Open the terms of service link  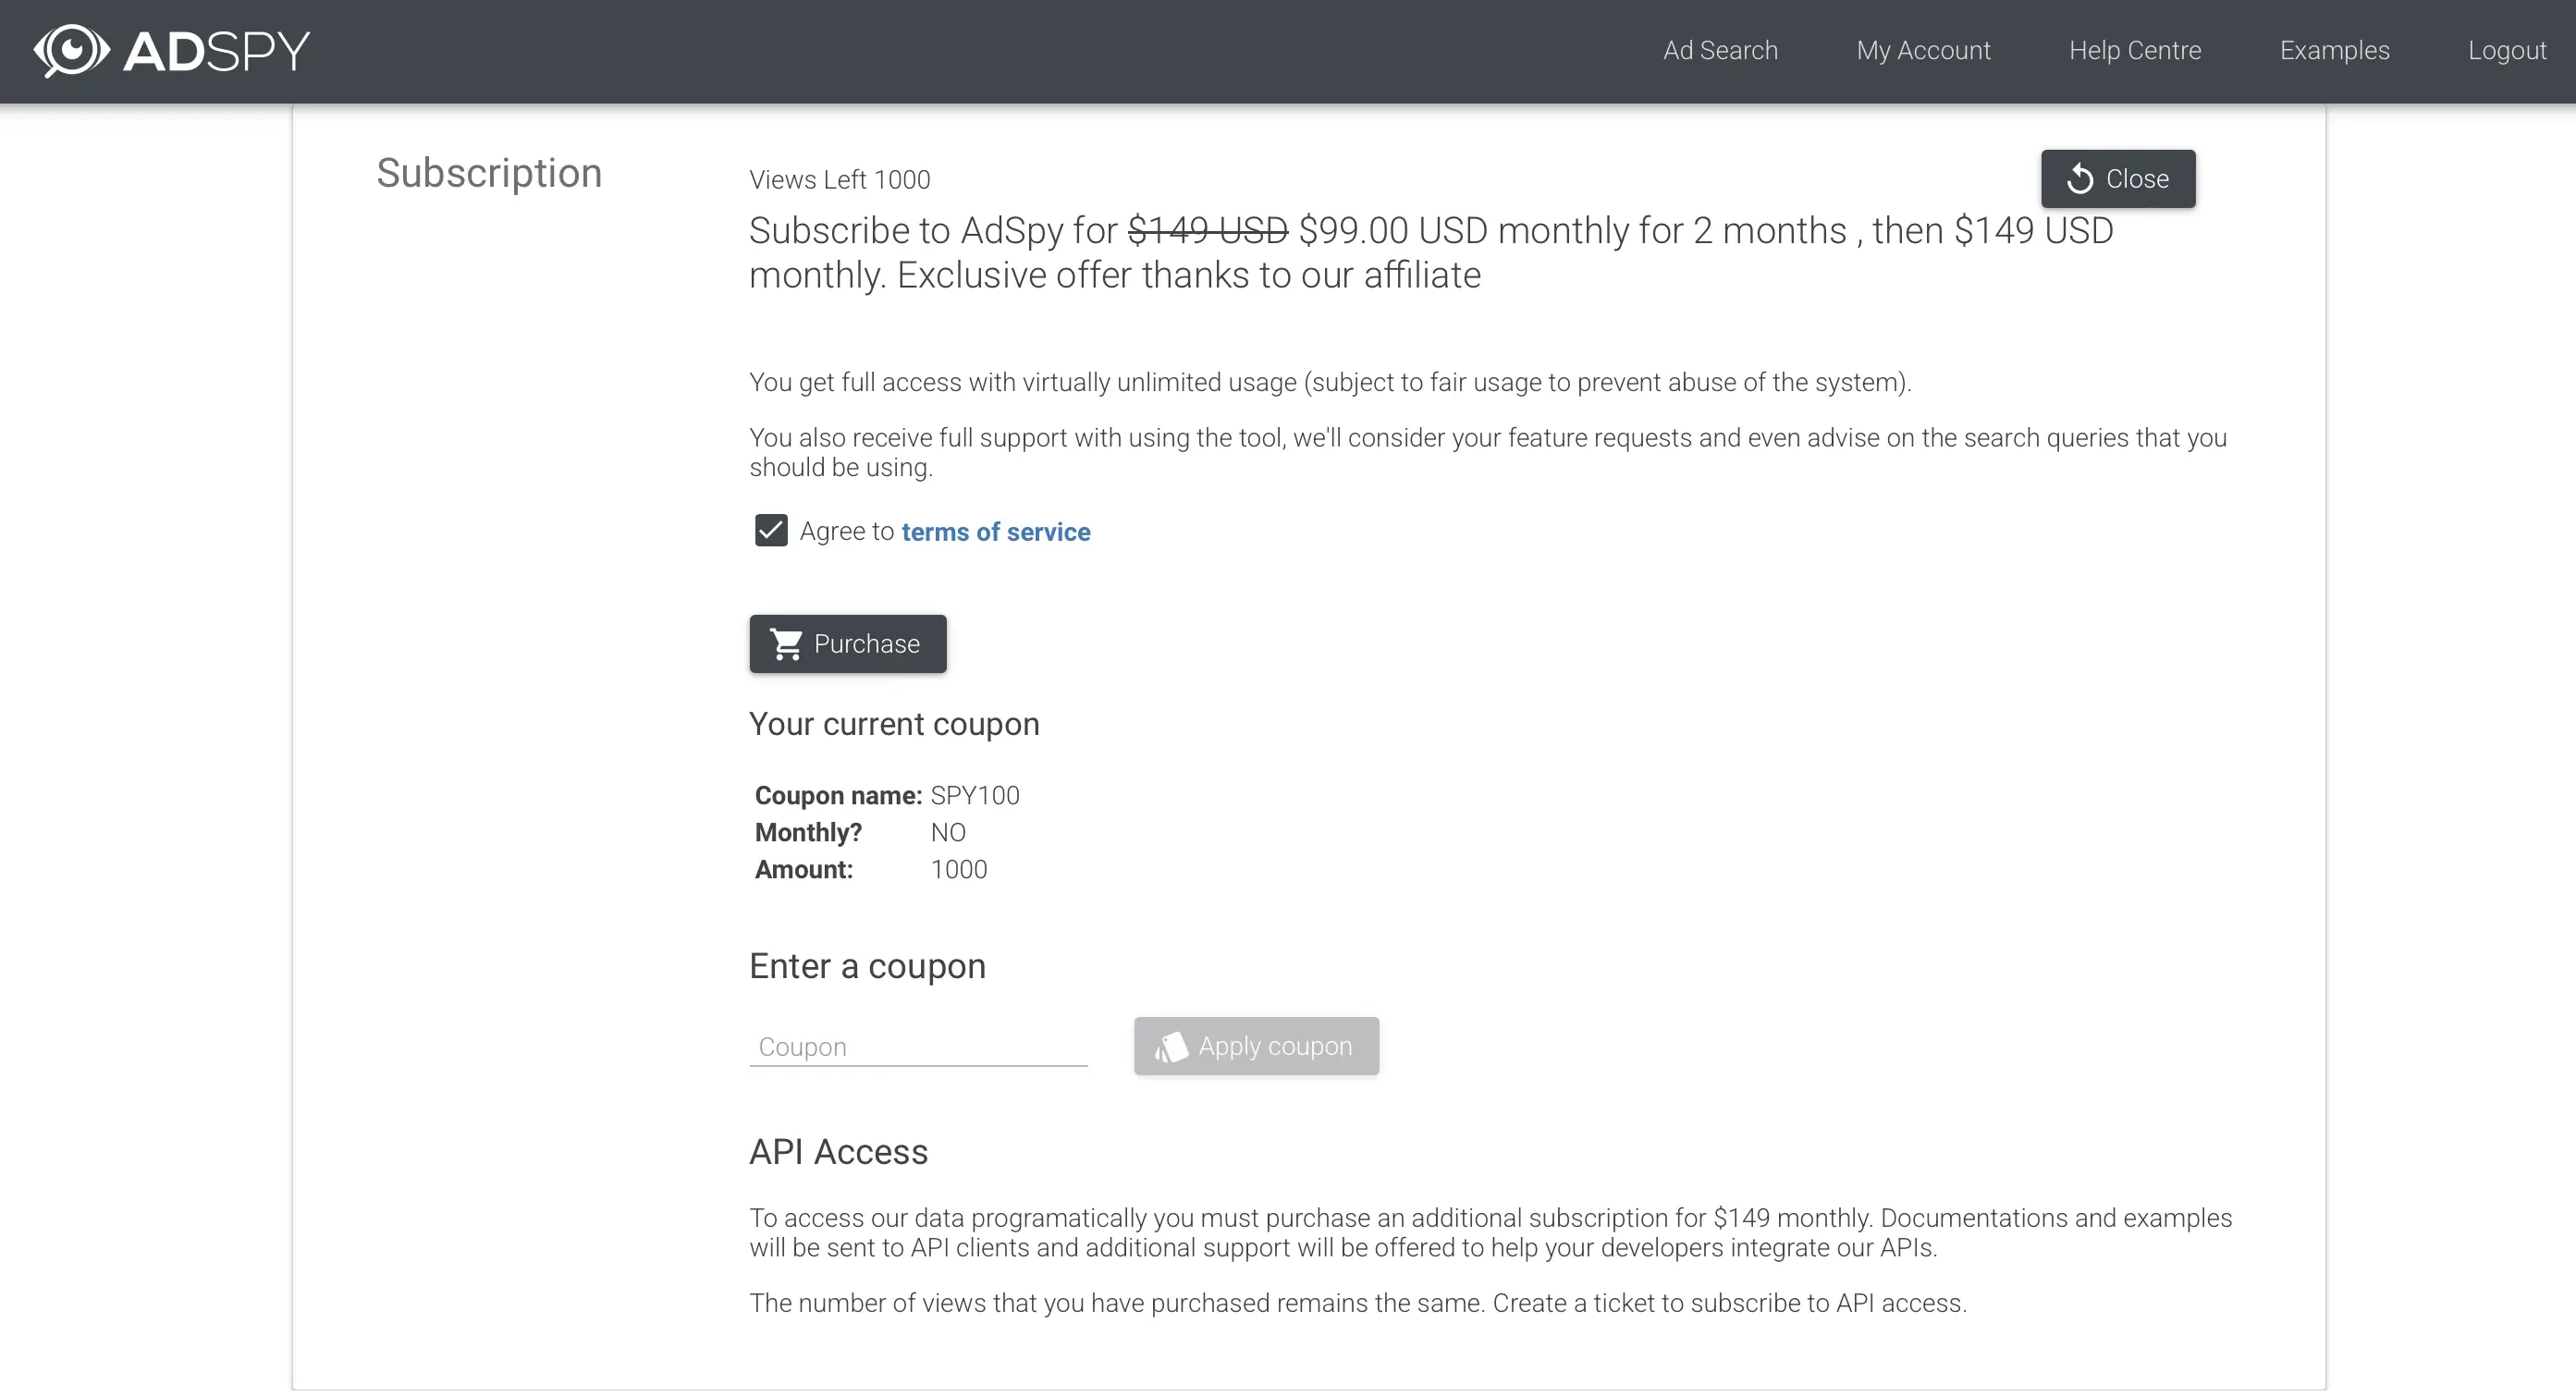point(995,532)
